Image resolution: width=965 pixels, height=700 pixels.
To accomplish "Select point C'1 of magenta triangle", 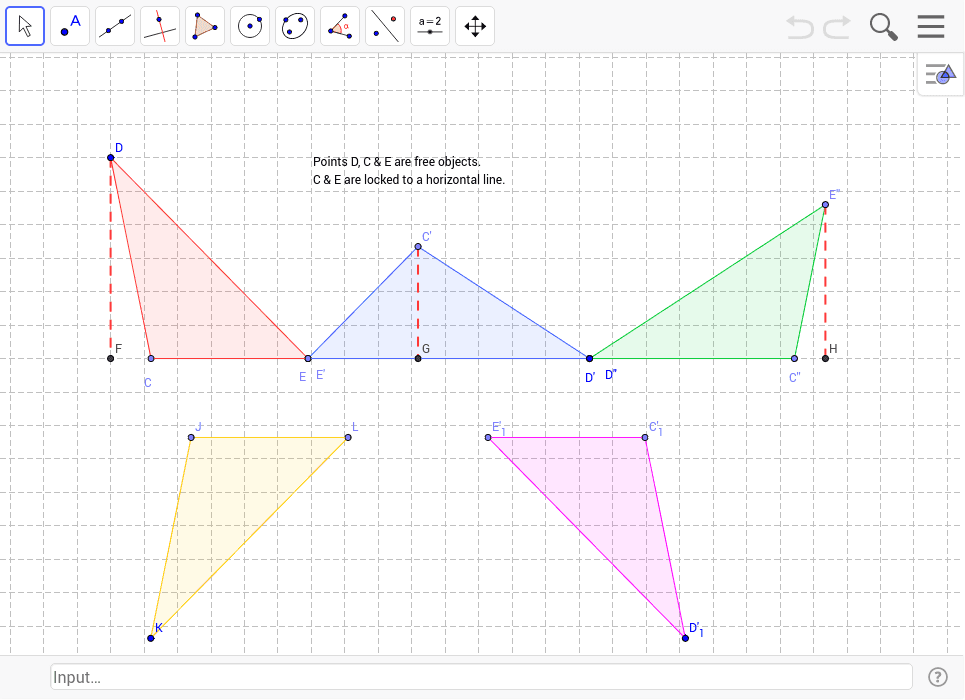I will tap(645, 438).
